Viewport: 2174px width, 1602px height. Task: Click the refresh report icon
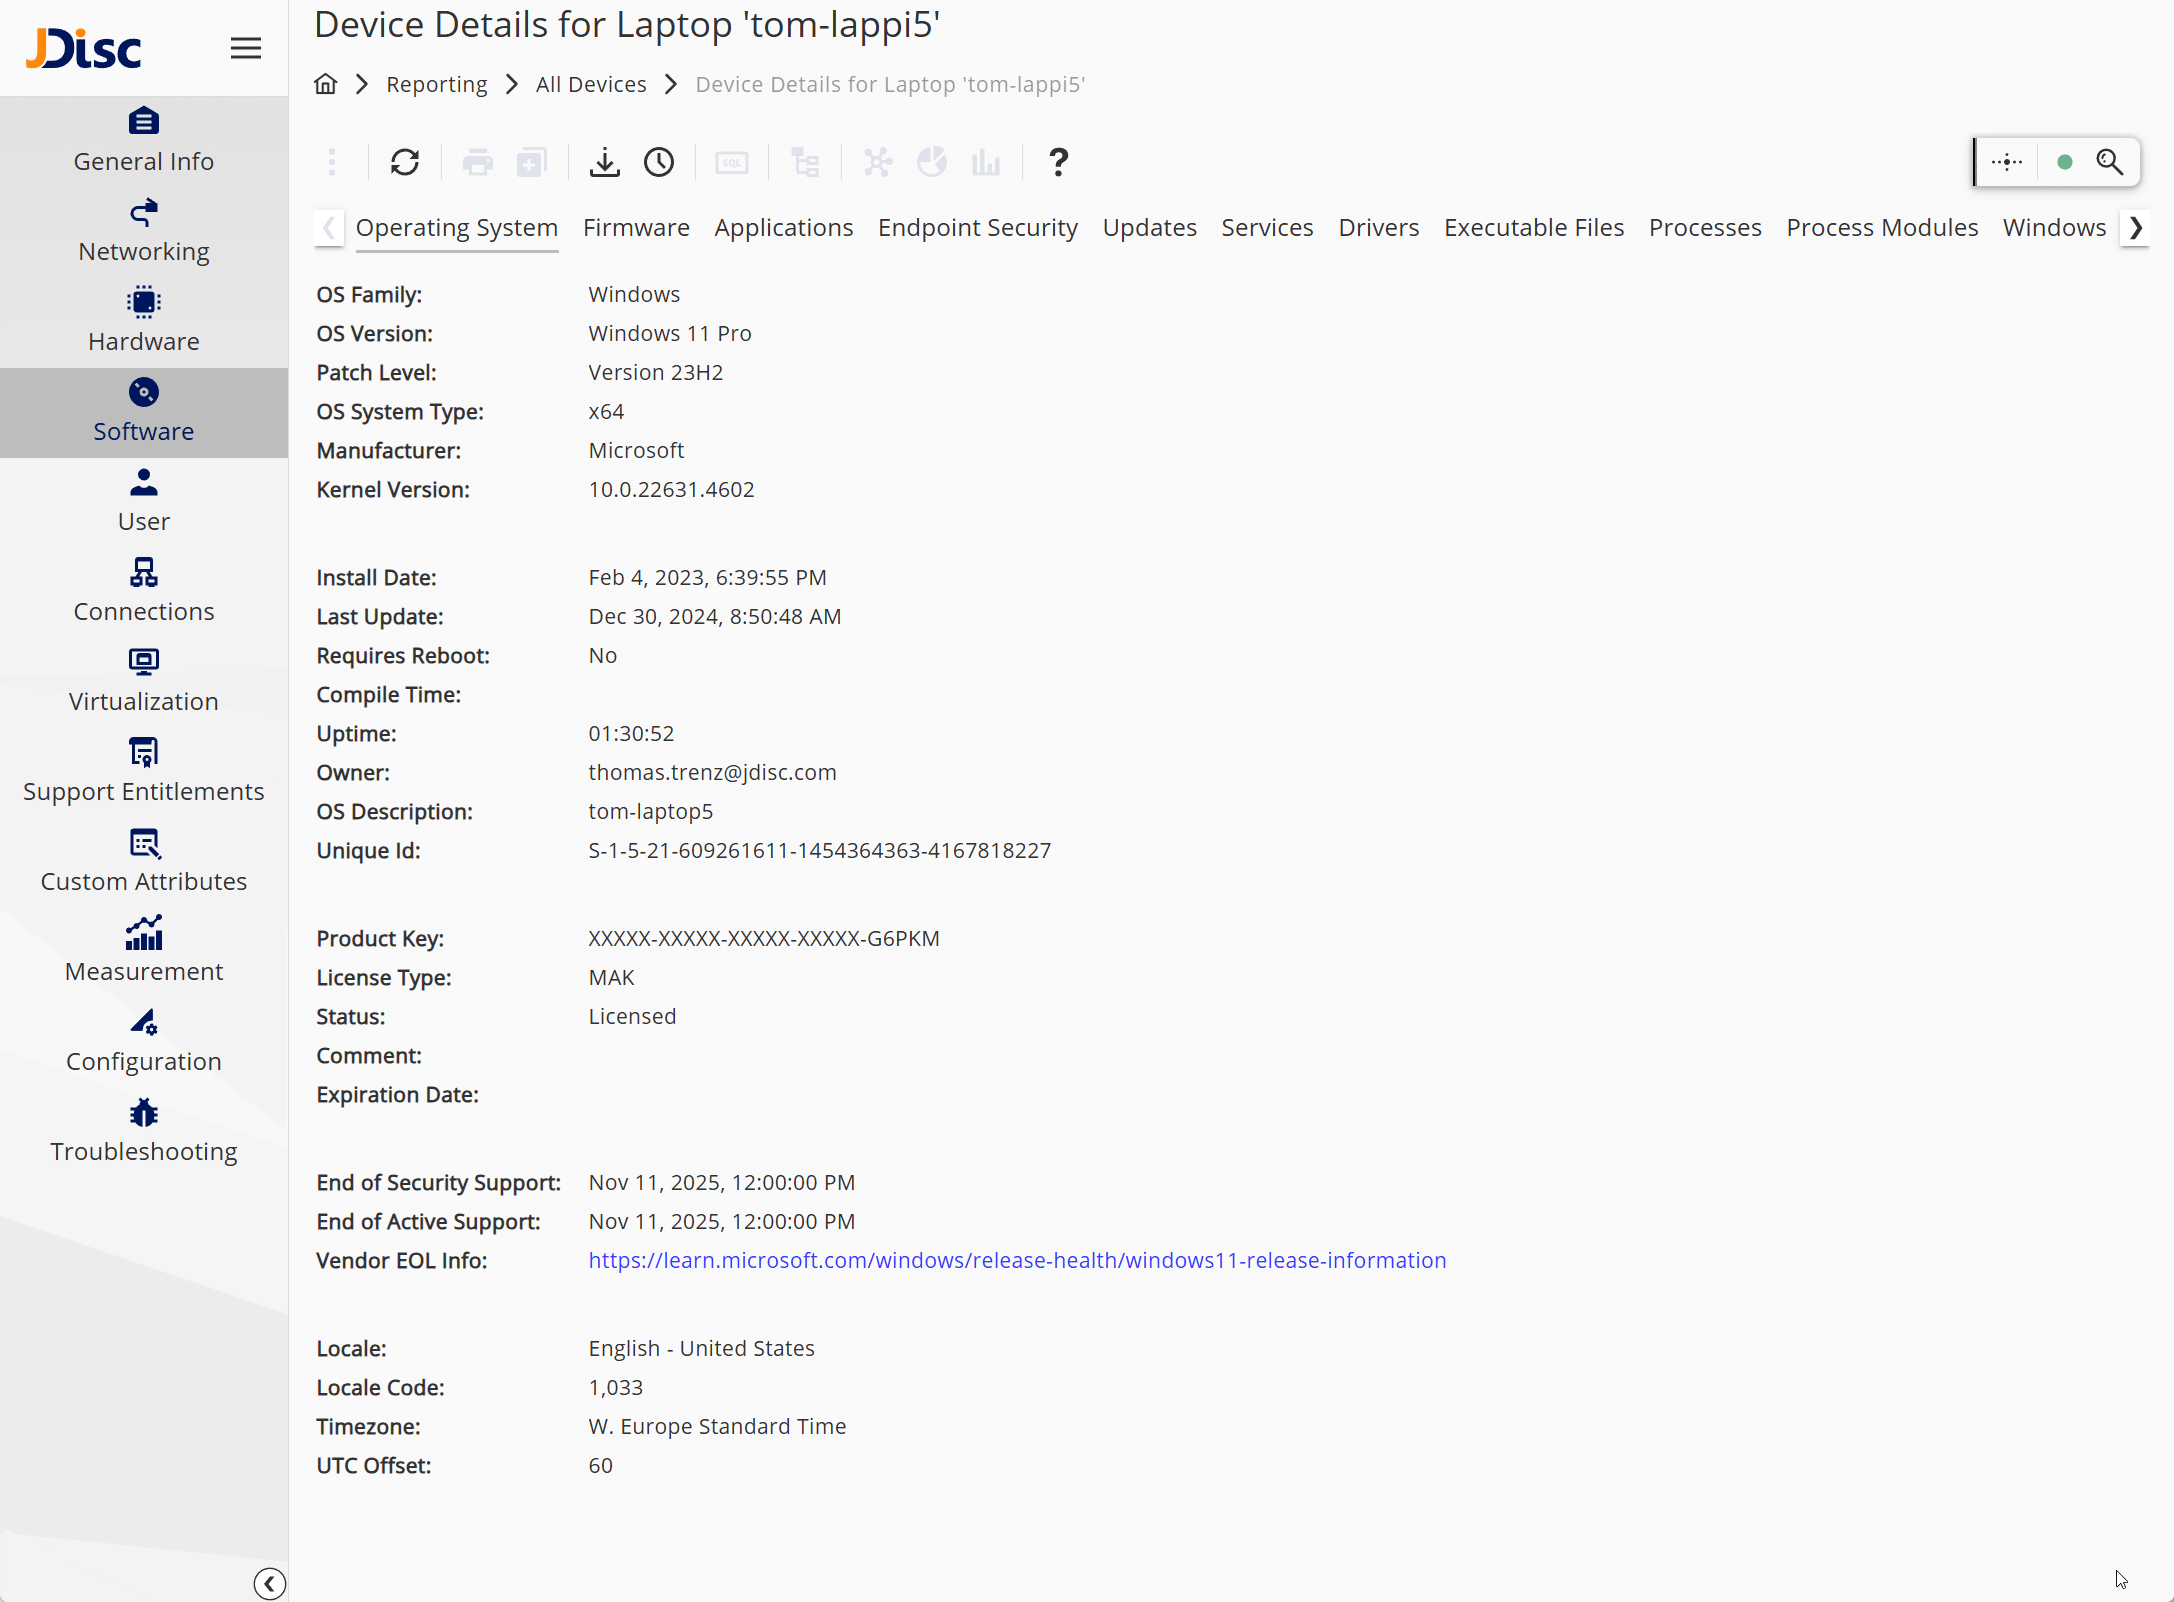(x=405, y=162)
